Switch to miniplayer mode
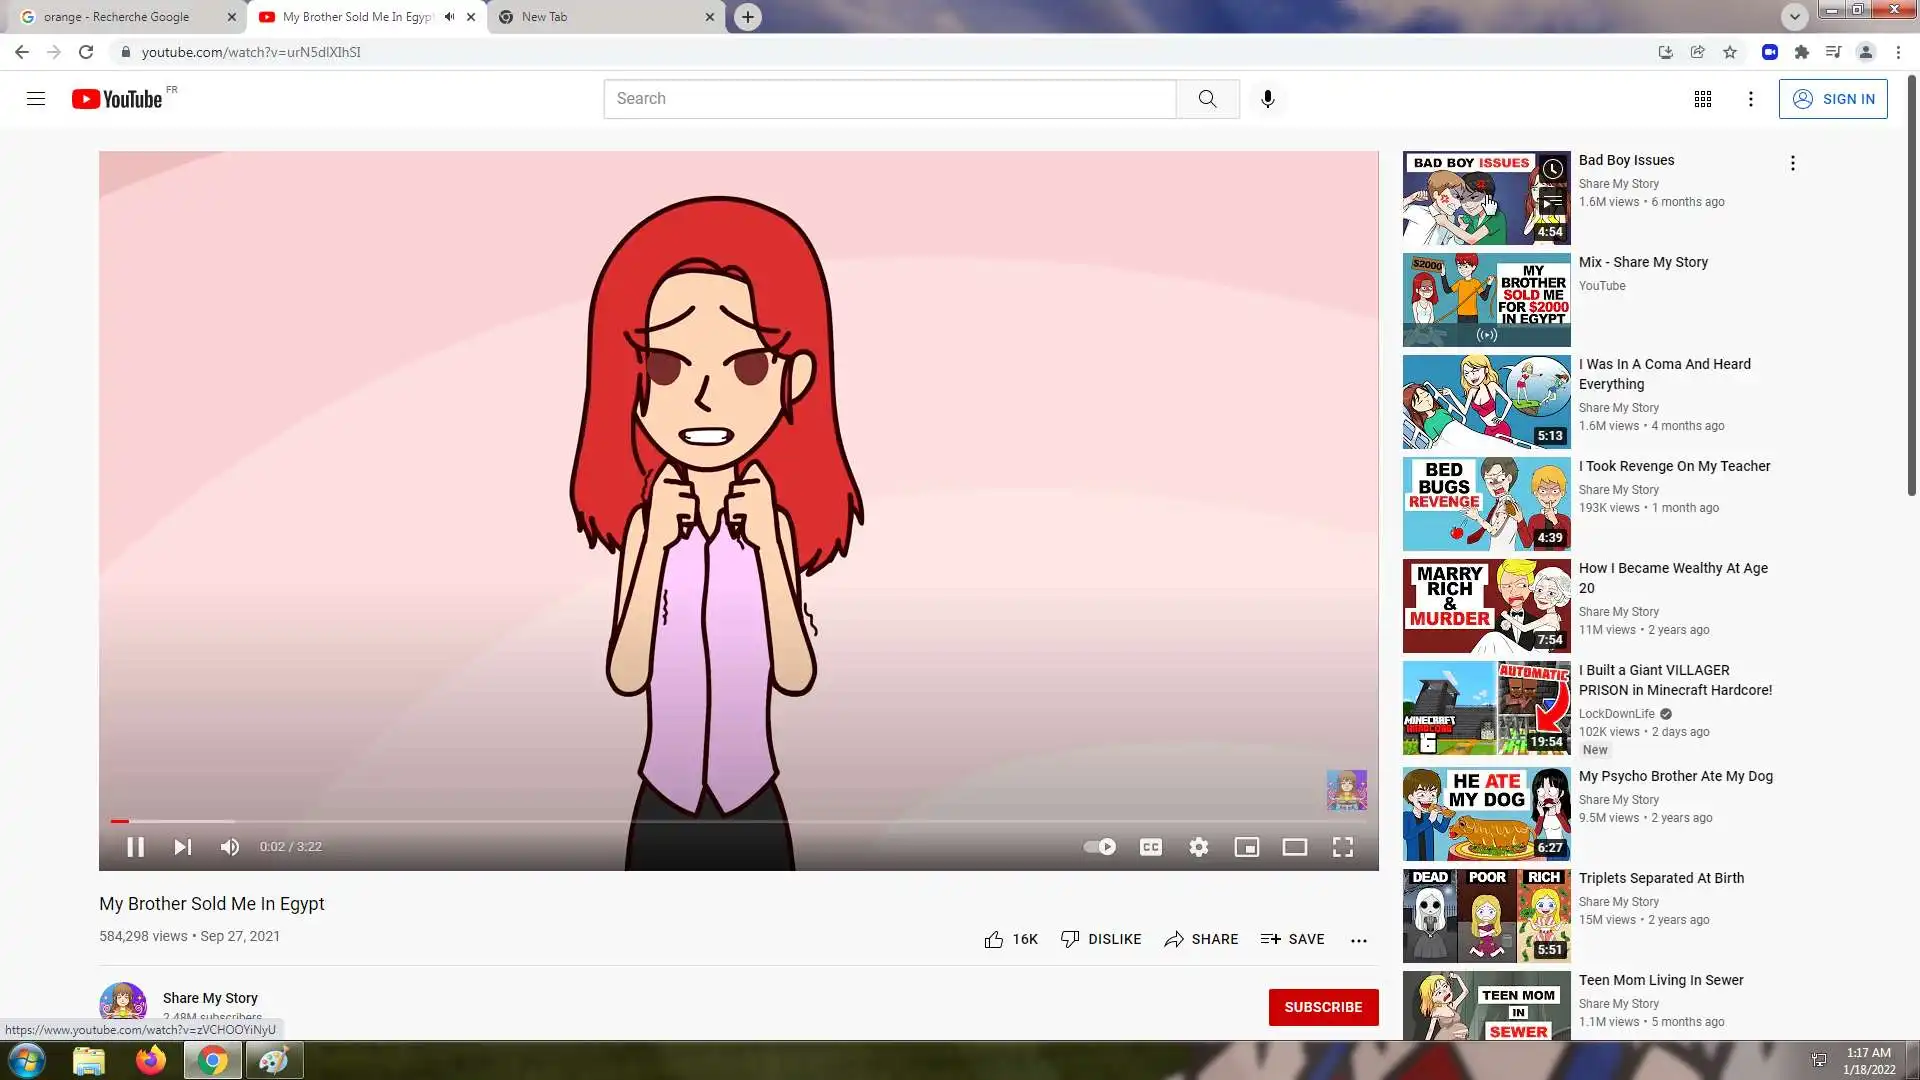 [x=1246, y=847]
